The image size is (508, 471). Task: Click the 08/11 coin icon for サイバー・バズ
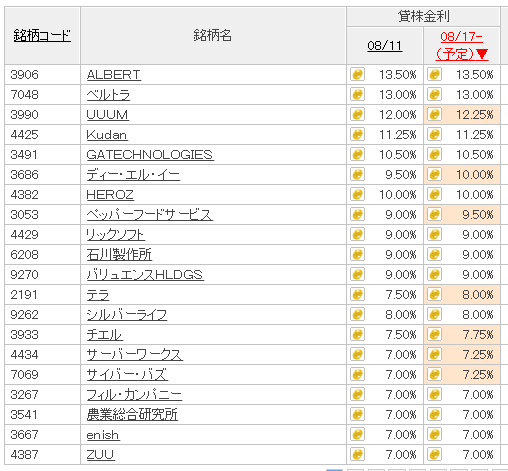tap(357, 374)
